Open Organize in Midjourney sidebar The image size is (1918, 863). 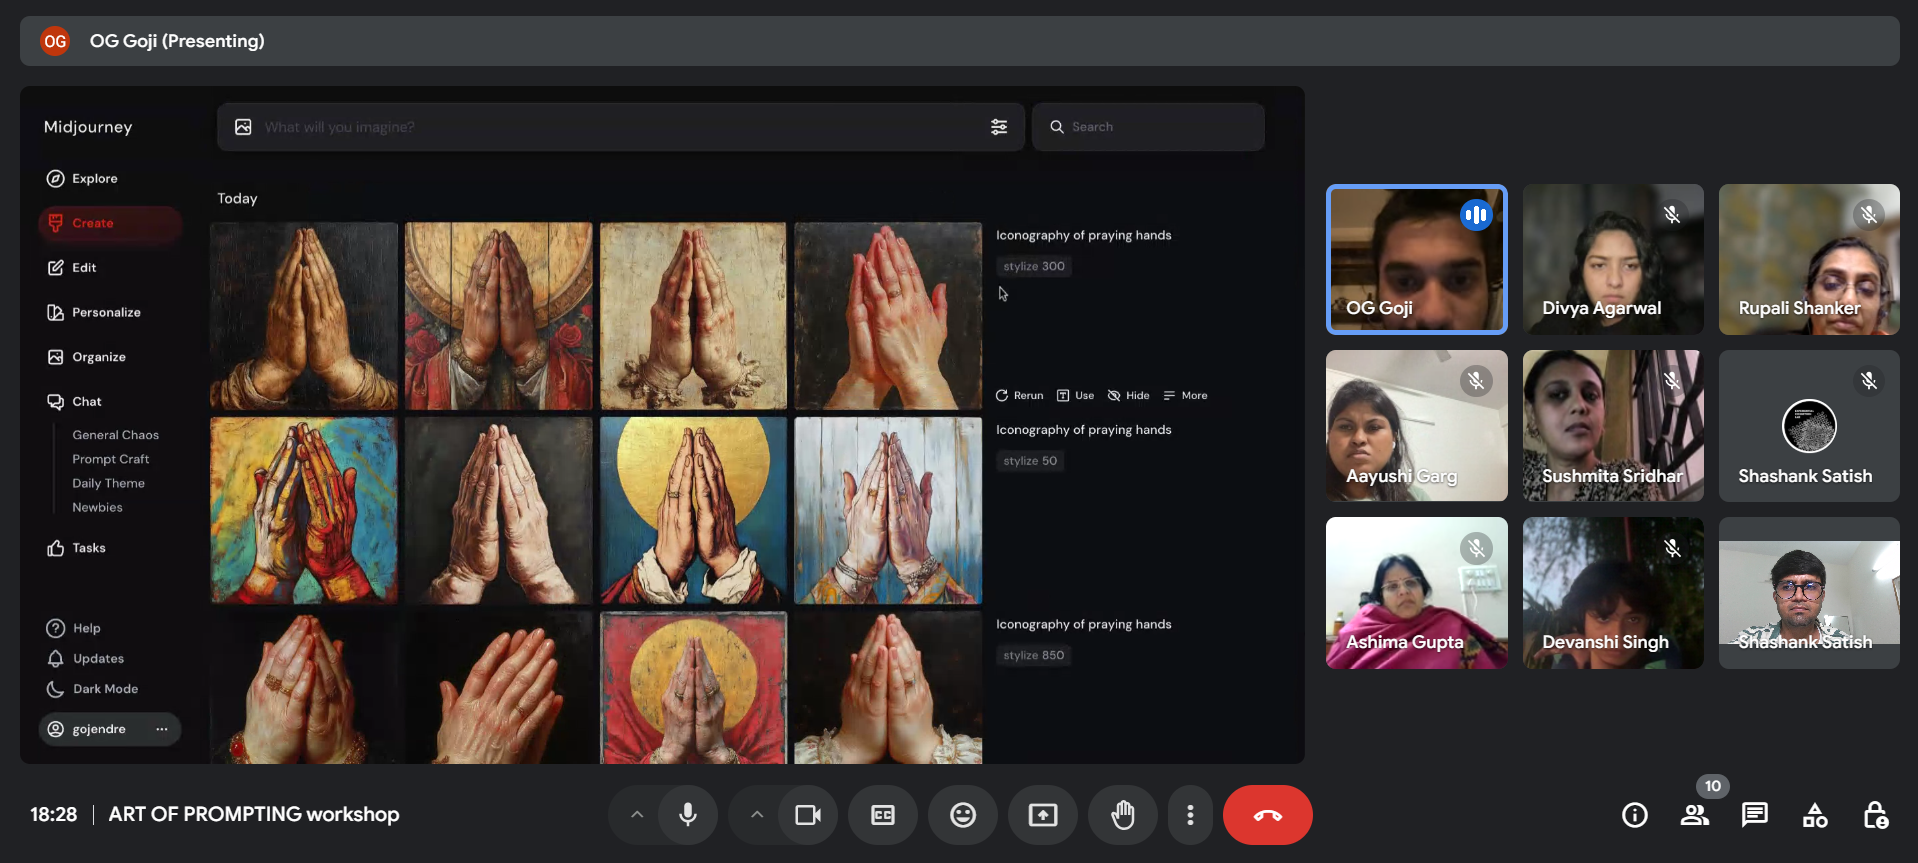(x=86, y=357)
